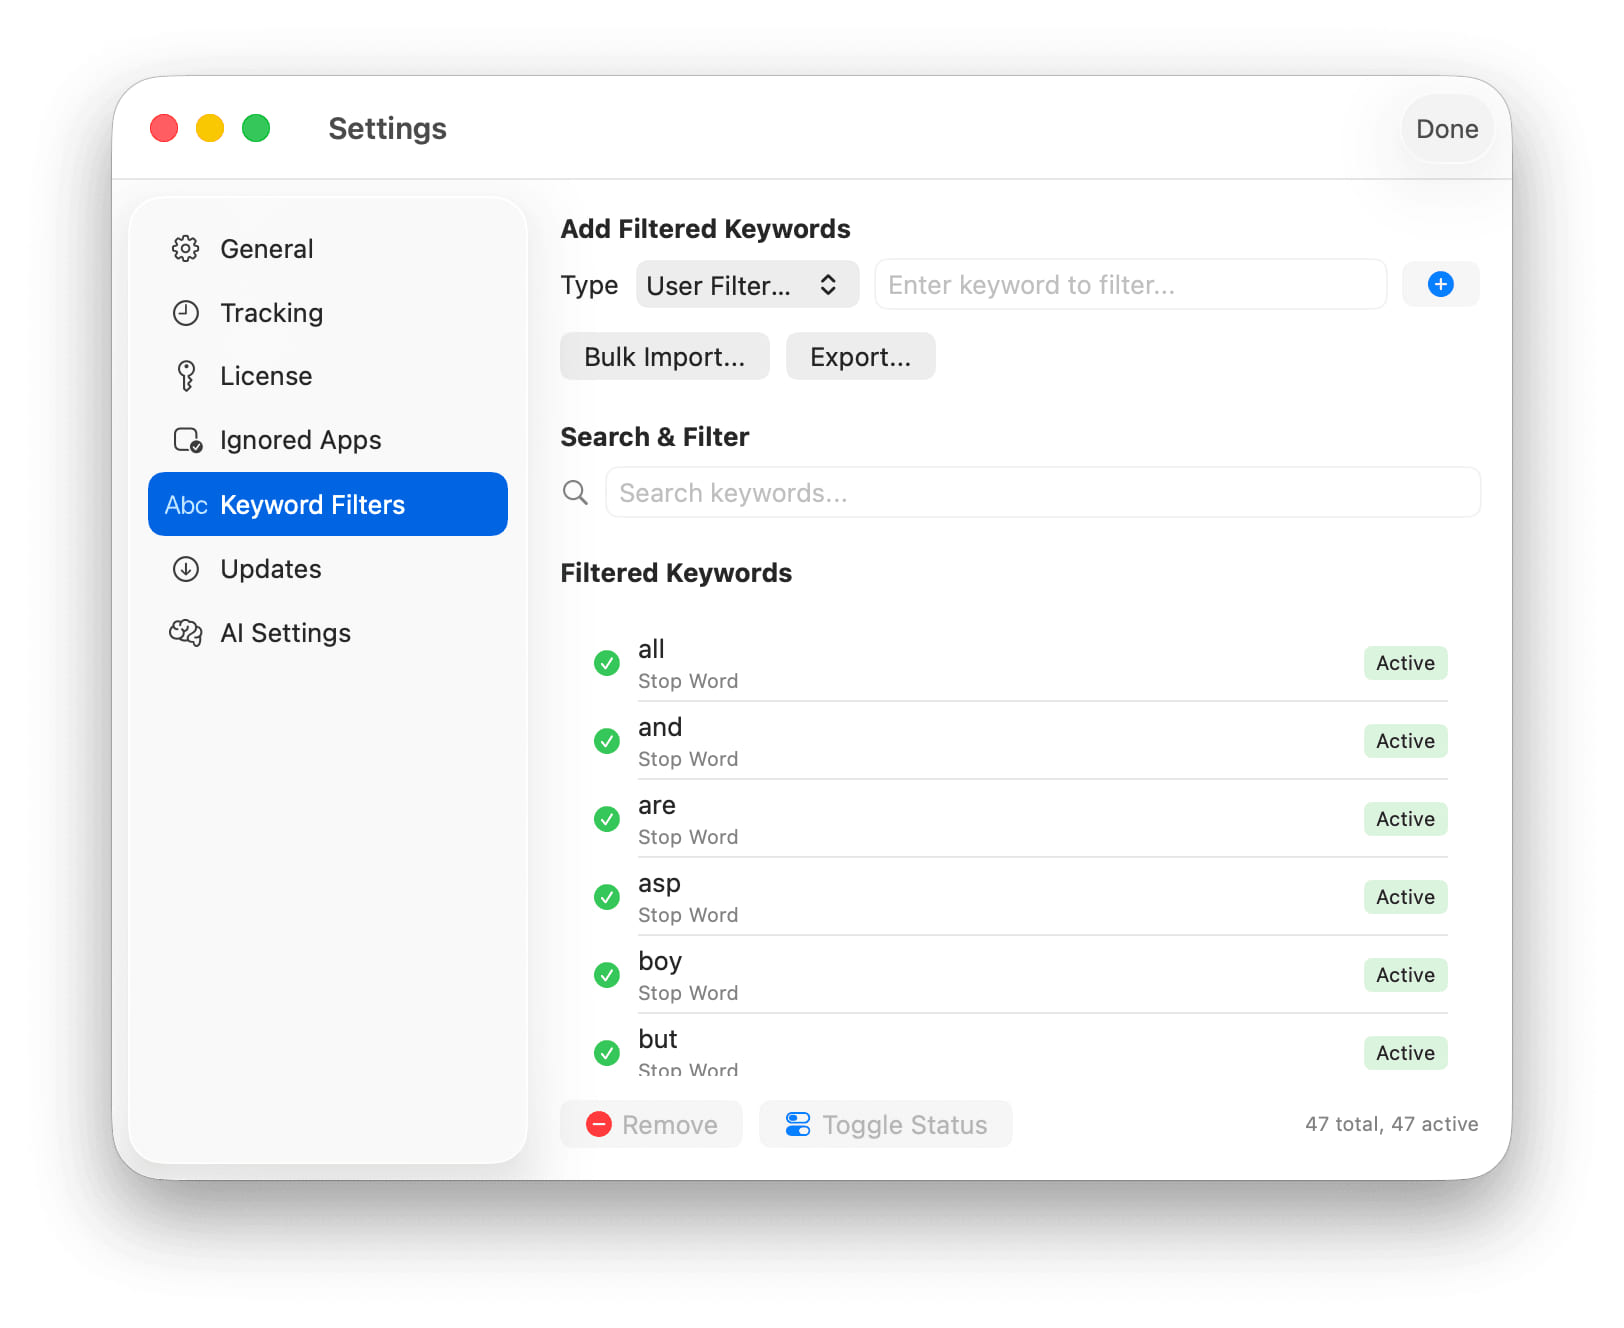Click the AI Settings brain icon
The height and width of the screenshot is (1328, 1624).
click(x=186, y=633)
